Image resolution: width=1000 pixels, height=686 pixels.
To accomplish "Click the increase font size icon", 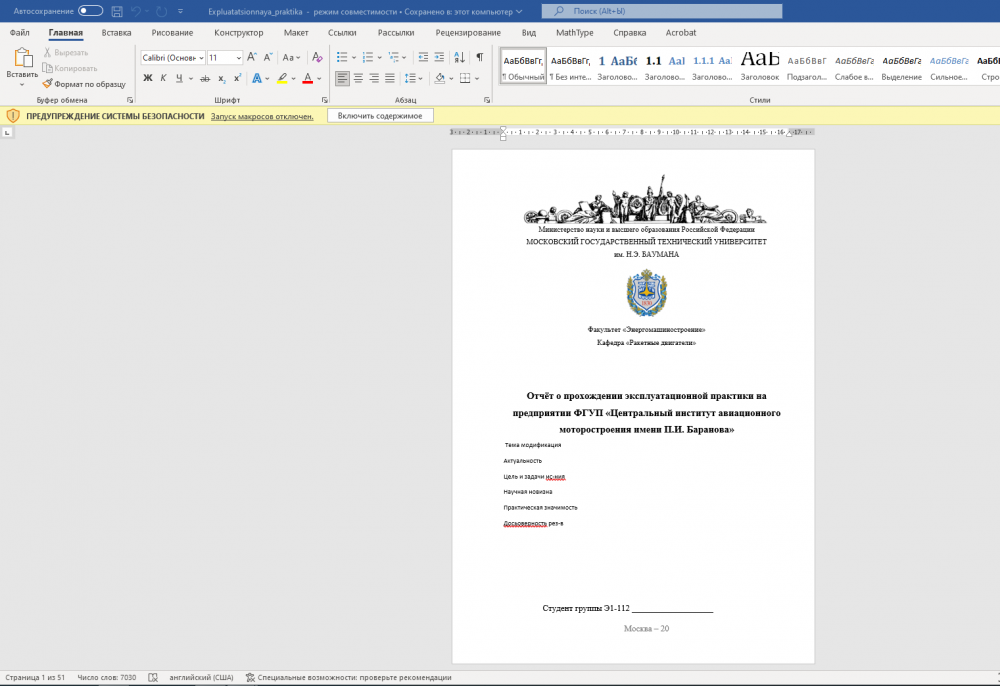I will pos(252,57).
